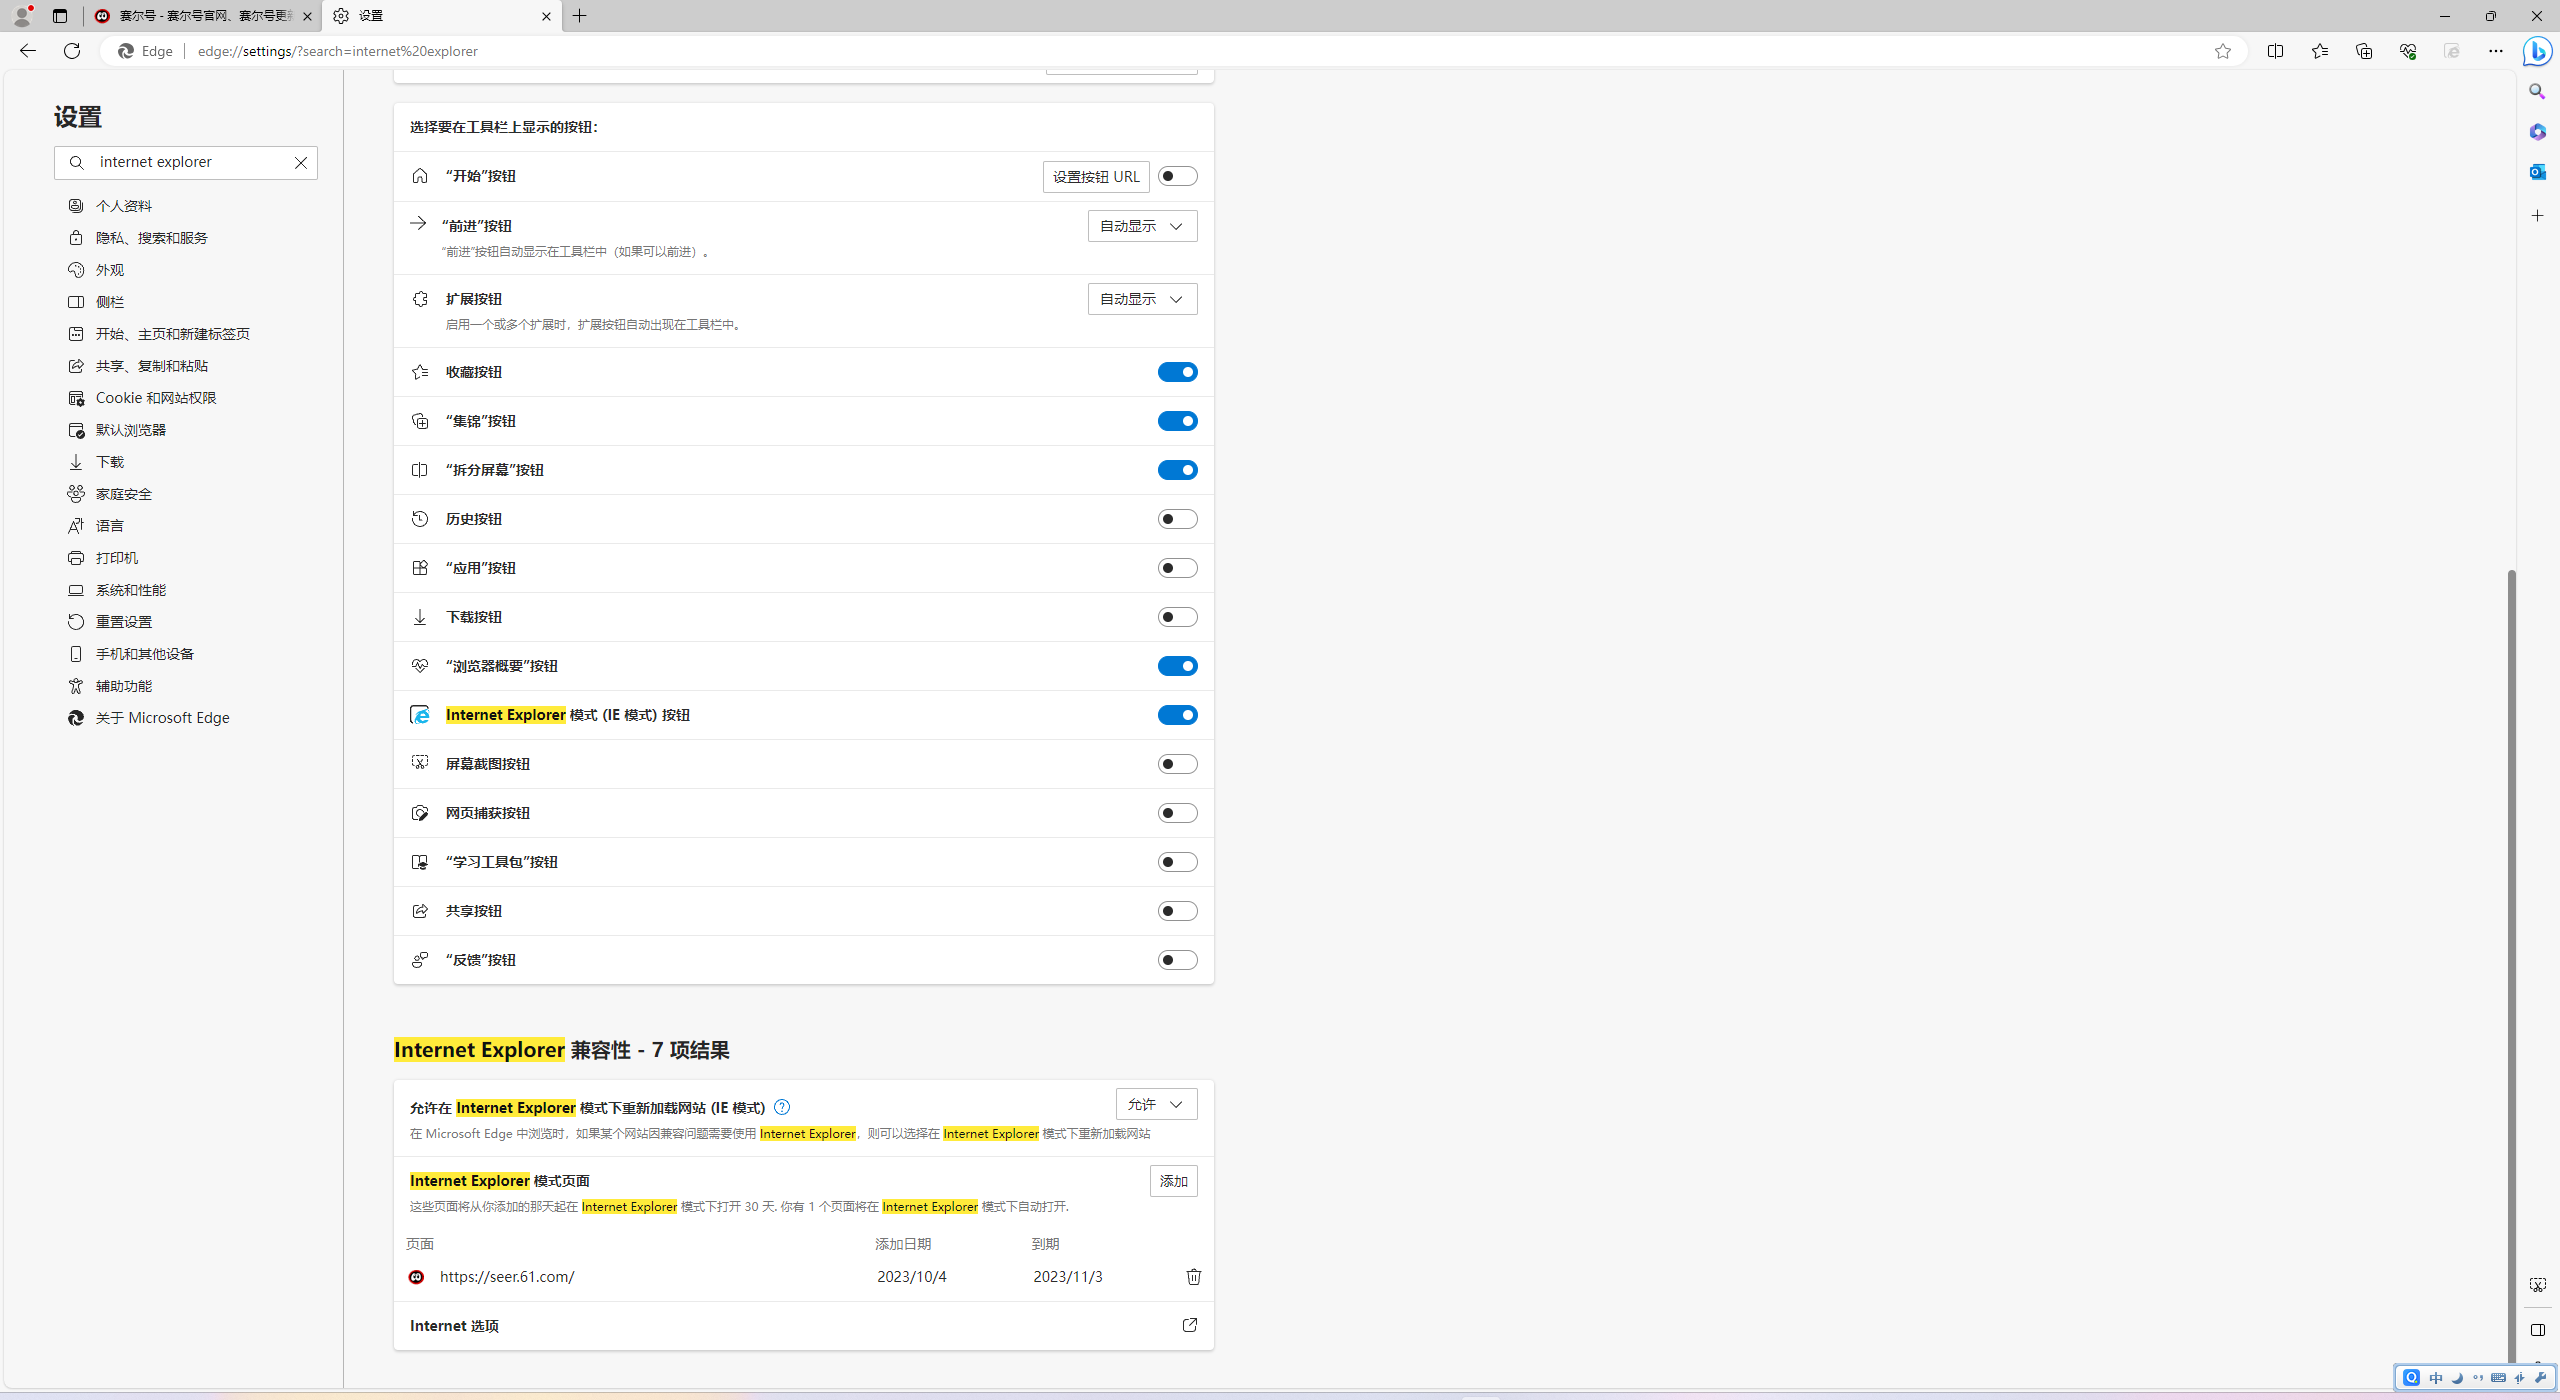The height and width of the screenshot is (1400, 2560).
Task: Disable the “浏览器概要”按钮 toggle
Action: pyautogui.click(x=1177, y=666)
